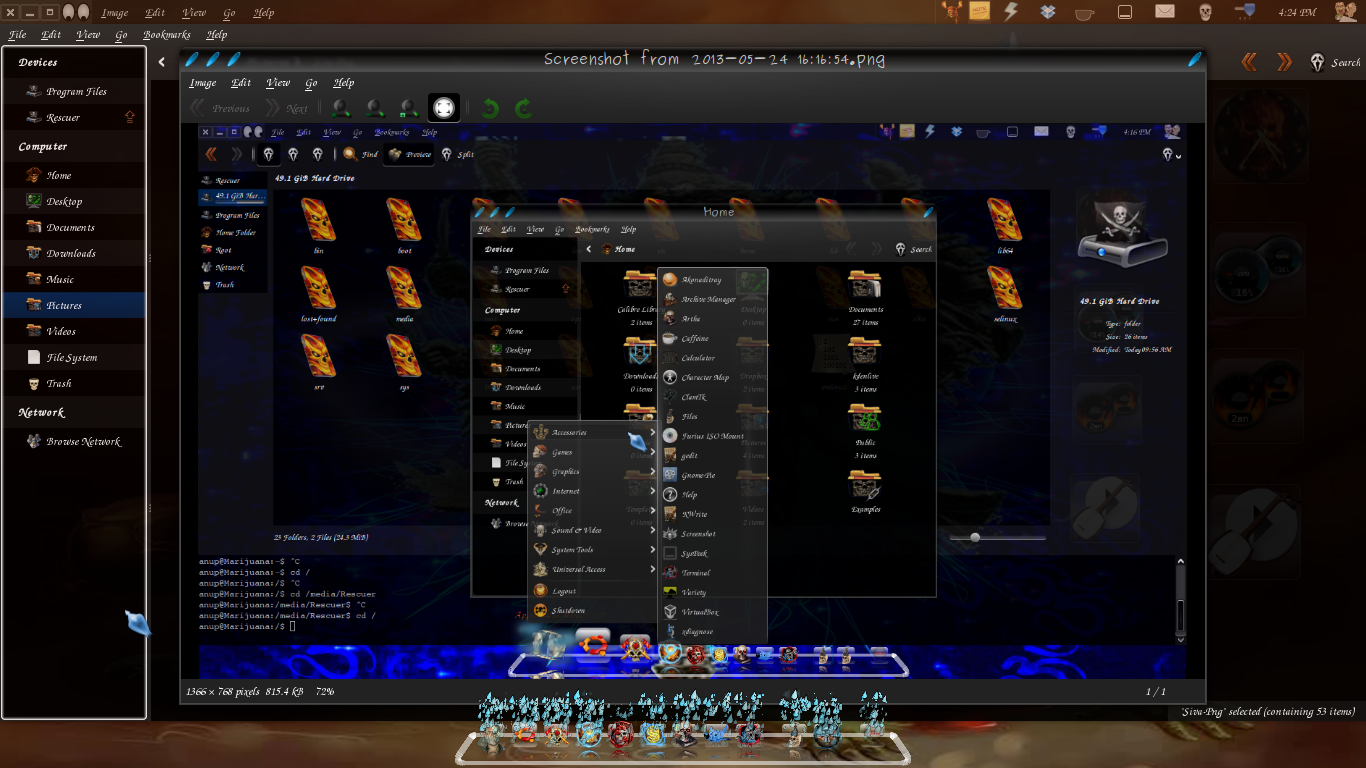This screenshot has height=768, width=1366.
Task: Open Image menu in top panel
Action: (115, 13)
